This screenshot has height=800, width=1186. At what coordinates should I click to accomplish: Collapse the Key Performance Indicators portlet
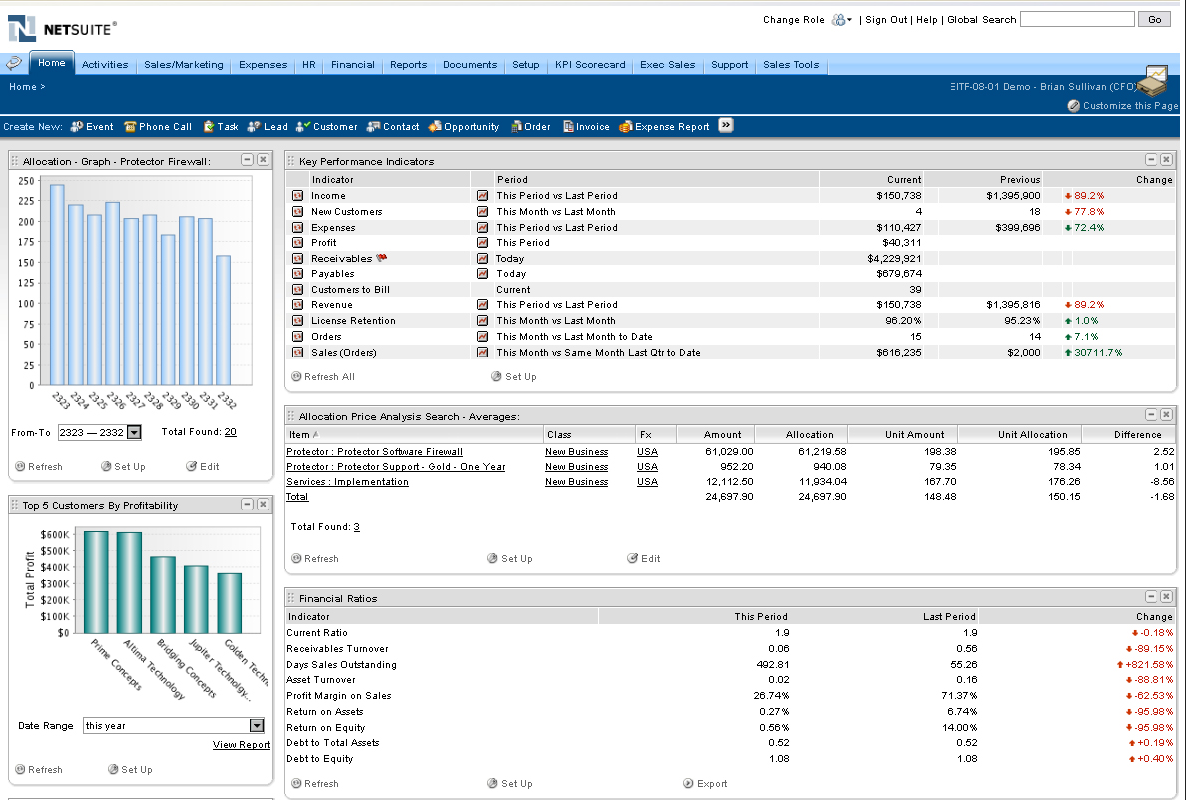pyautogui.click(x=1152, y=159)
